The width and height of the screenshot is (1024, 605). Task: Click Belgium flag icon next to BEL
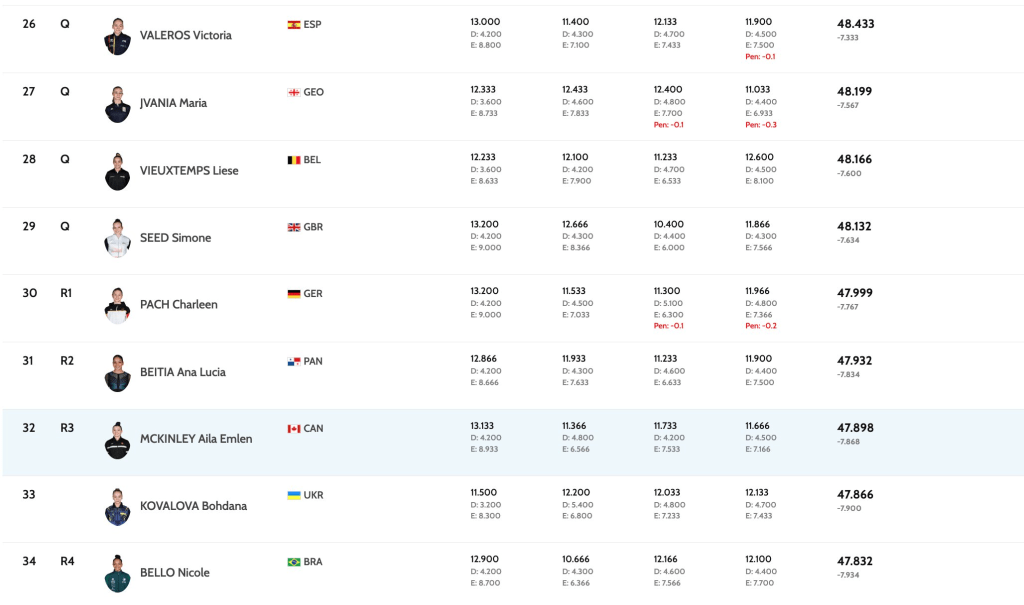tap(294, 159)
